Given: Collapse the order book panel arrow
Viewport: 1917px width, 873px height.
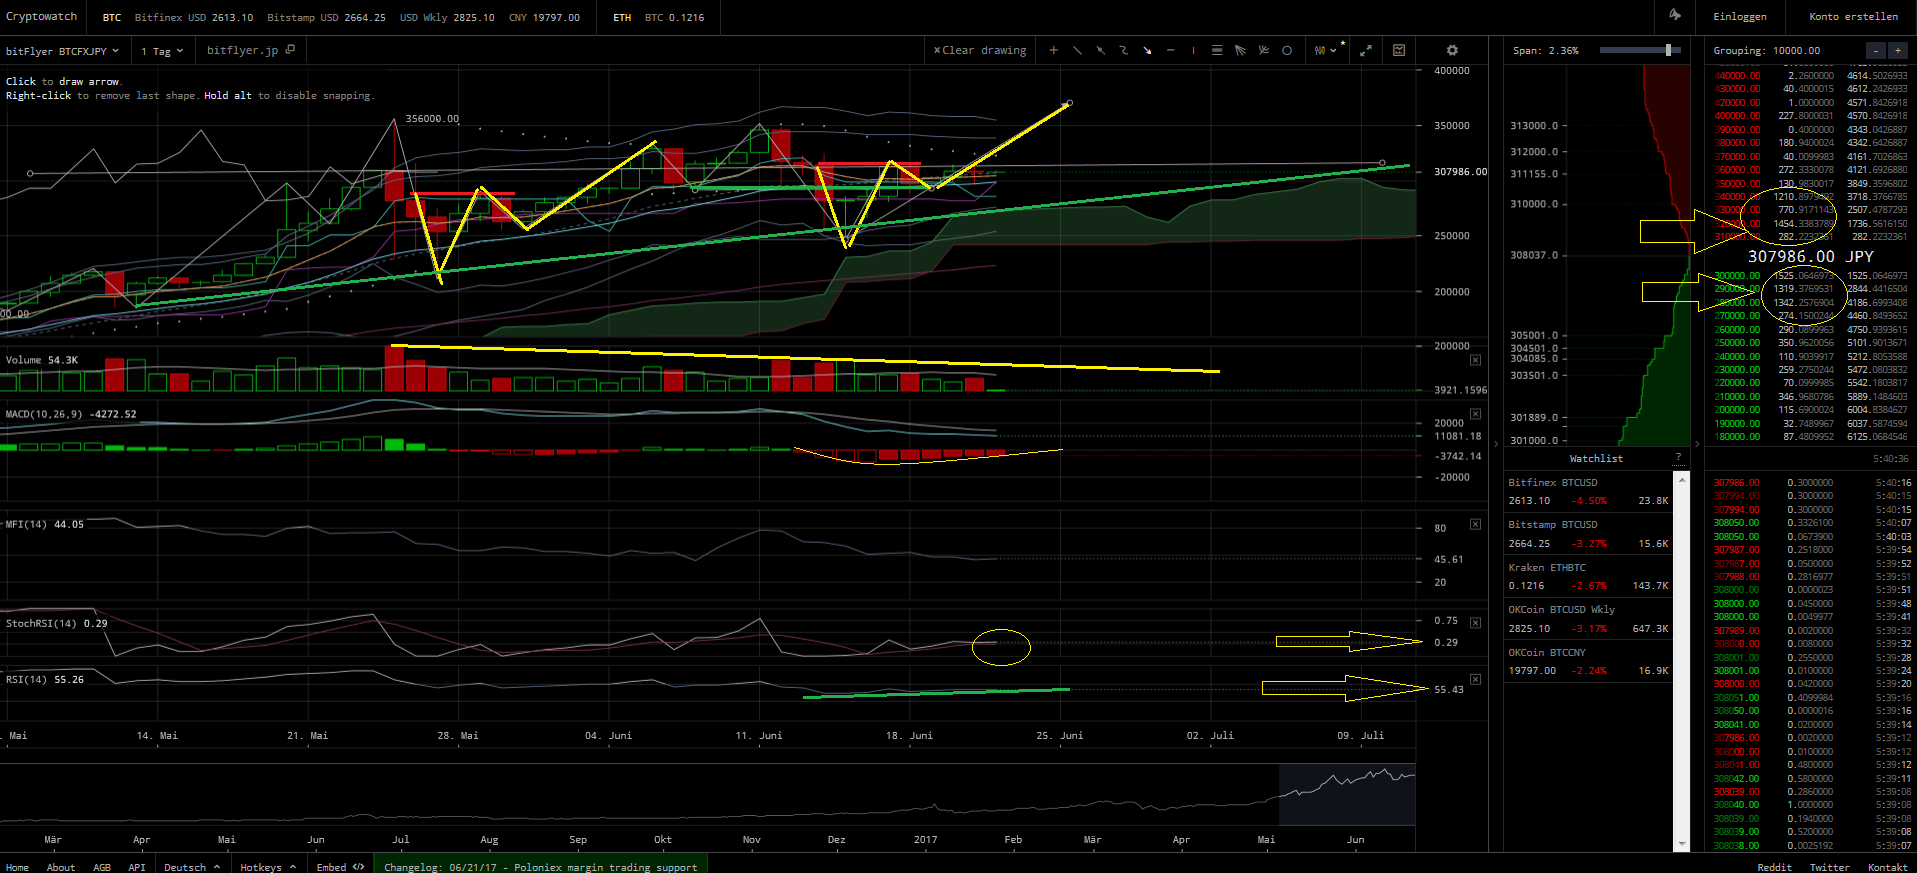Looking at the screenshot, I should point(1697,443).
